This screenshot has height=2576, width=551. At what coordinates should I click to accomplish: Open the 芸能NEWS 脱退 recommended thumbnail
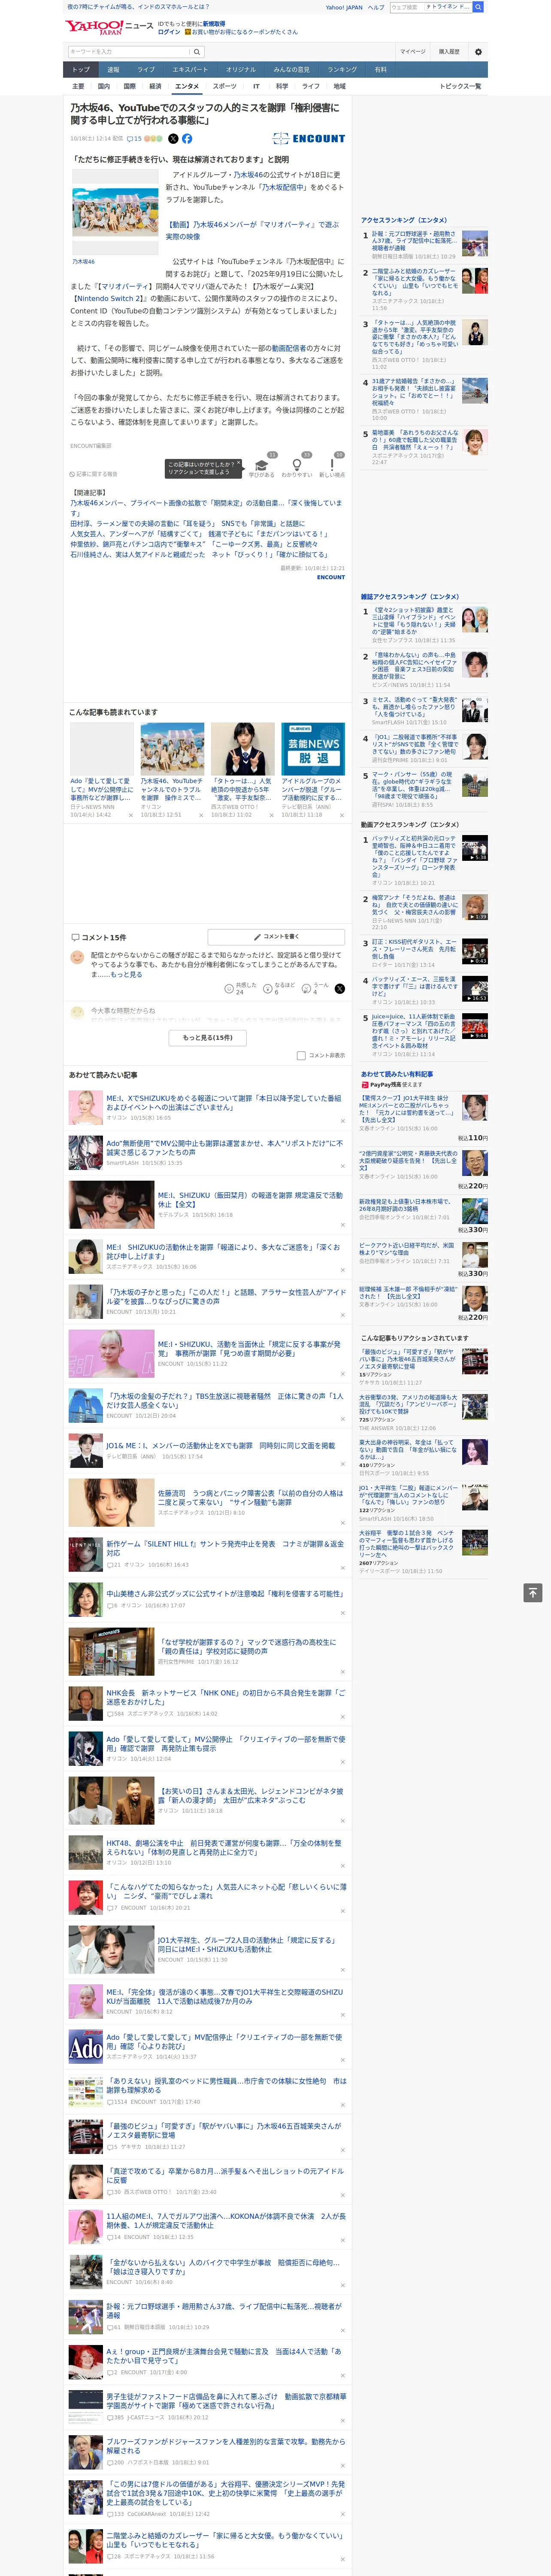pos(313,749)
